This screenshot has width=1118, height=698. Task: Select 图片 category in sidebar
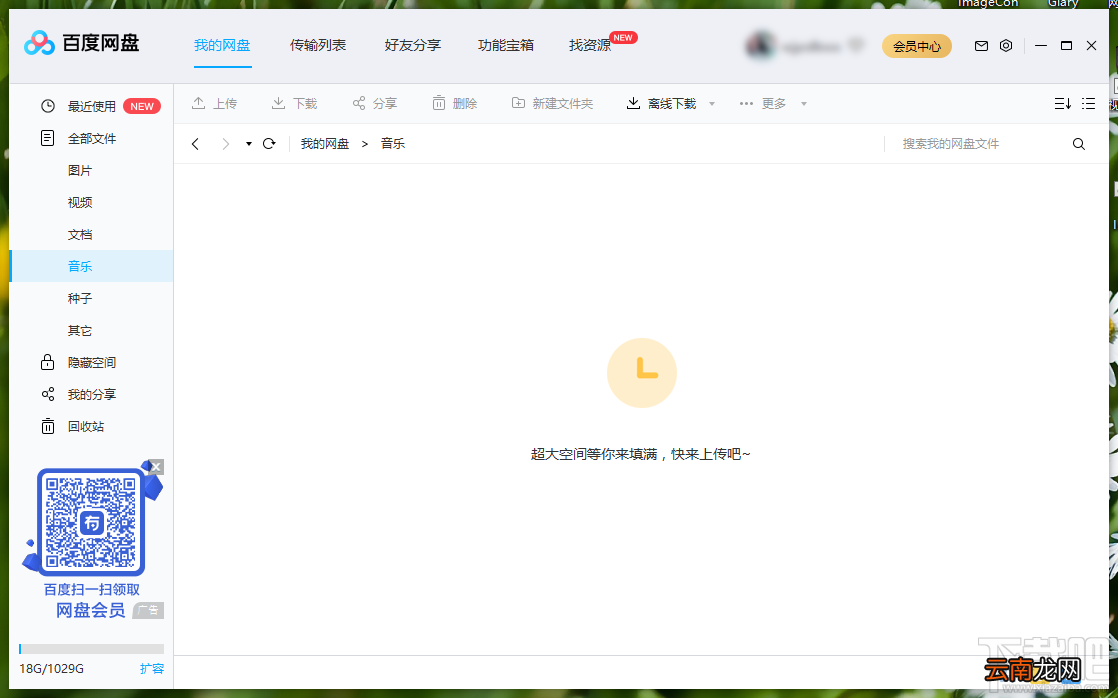click(80, 170)
